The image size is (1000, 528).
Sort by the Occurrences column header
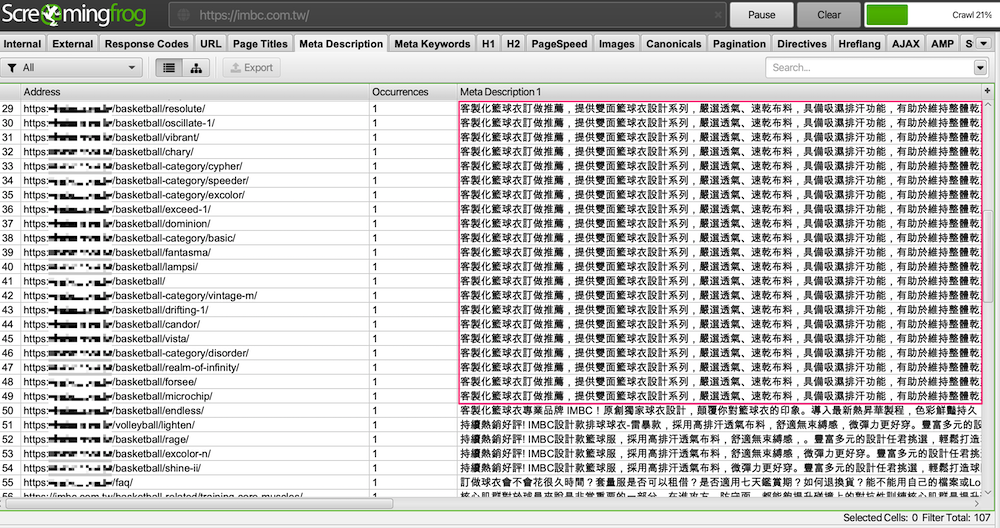pos(400,91)
